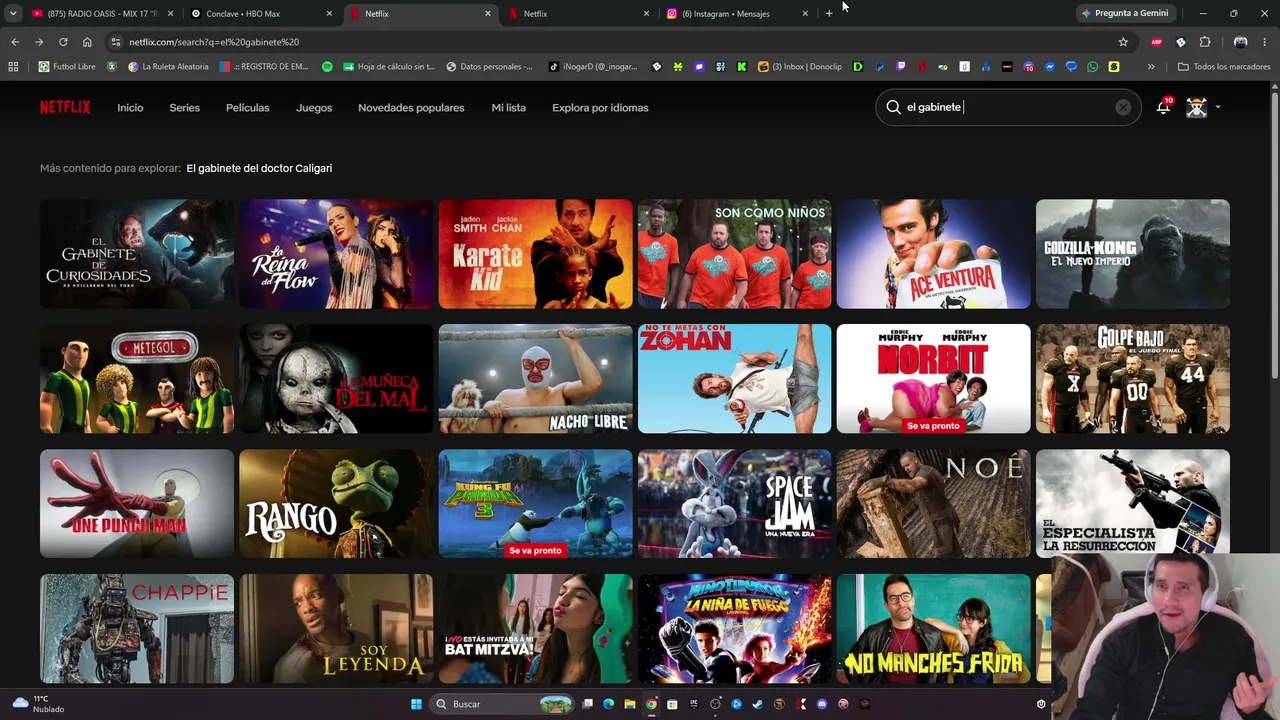
Task: Open the Noé thumbnail
Action: (933, 504)
